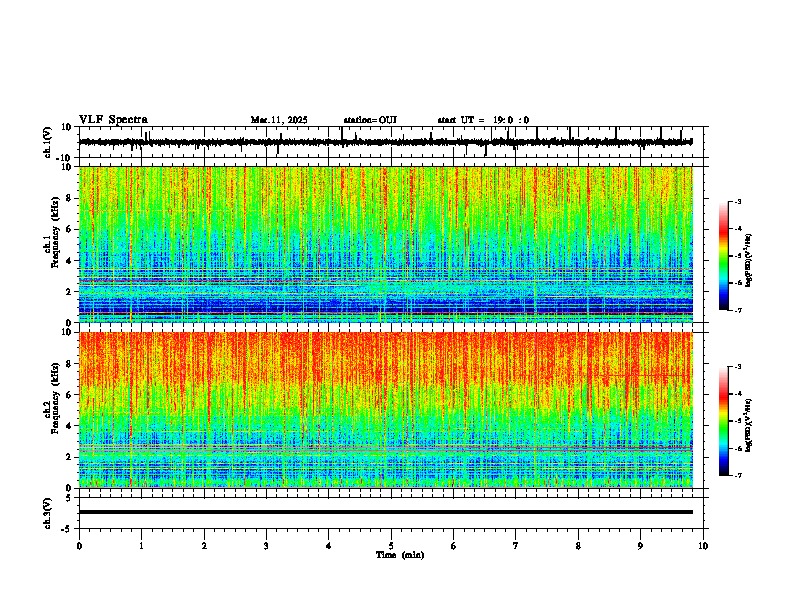Click the "-5" tick on ch.3 axis
This screenshot has width=792, height=612.
click(68, 529)
